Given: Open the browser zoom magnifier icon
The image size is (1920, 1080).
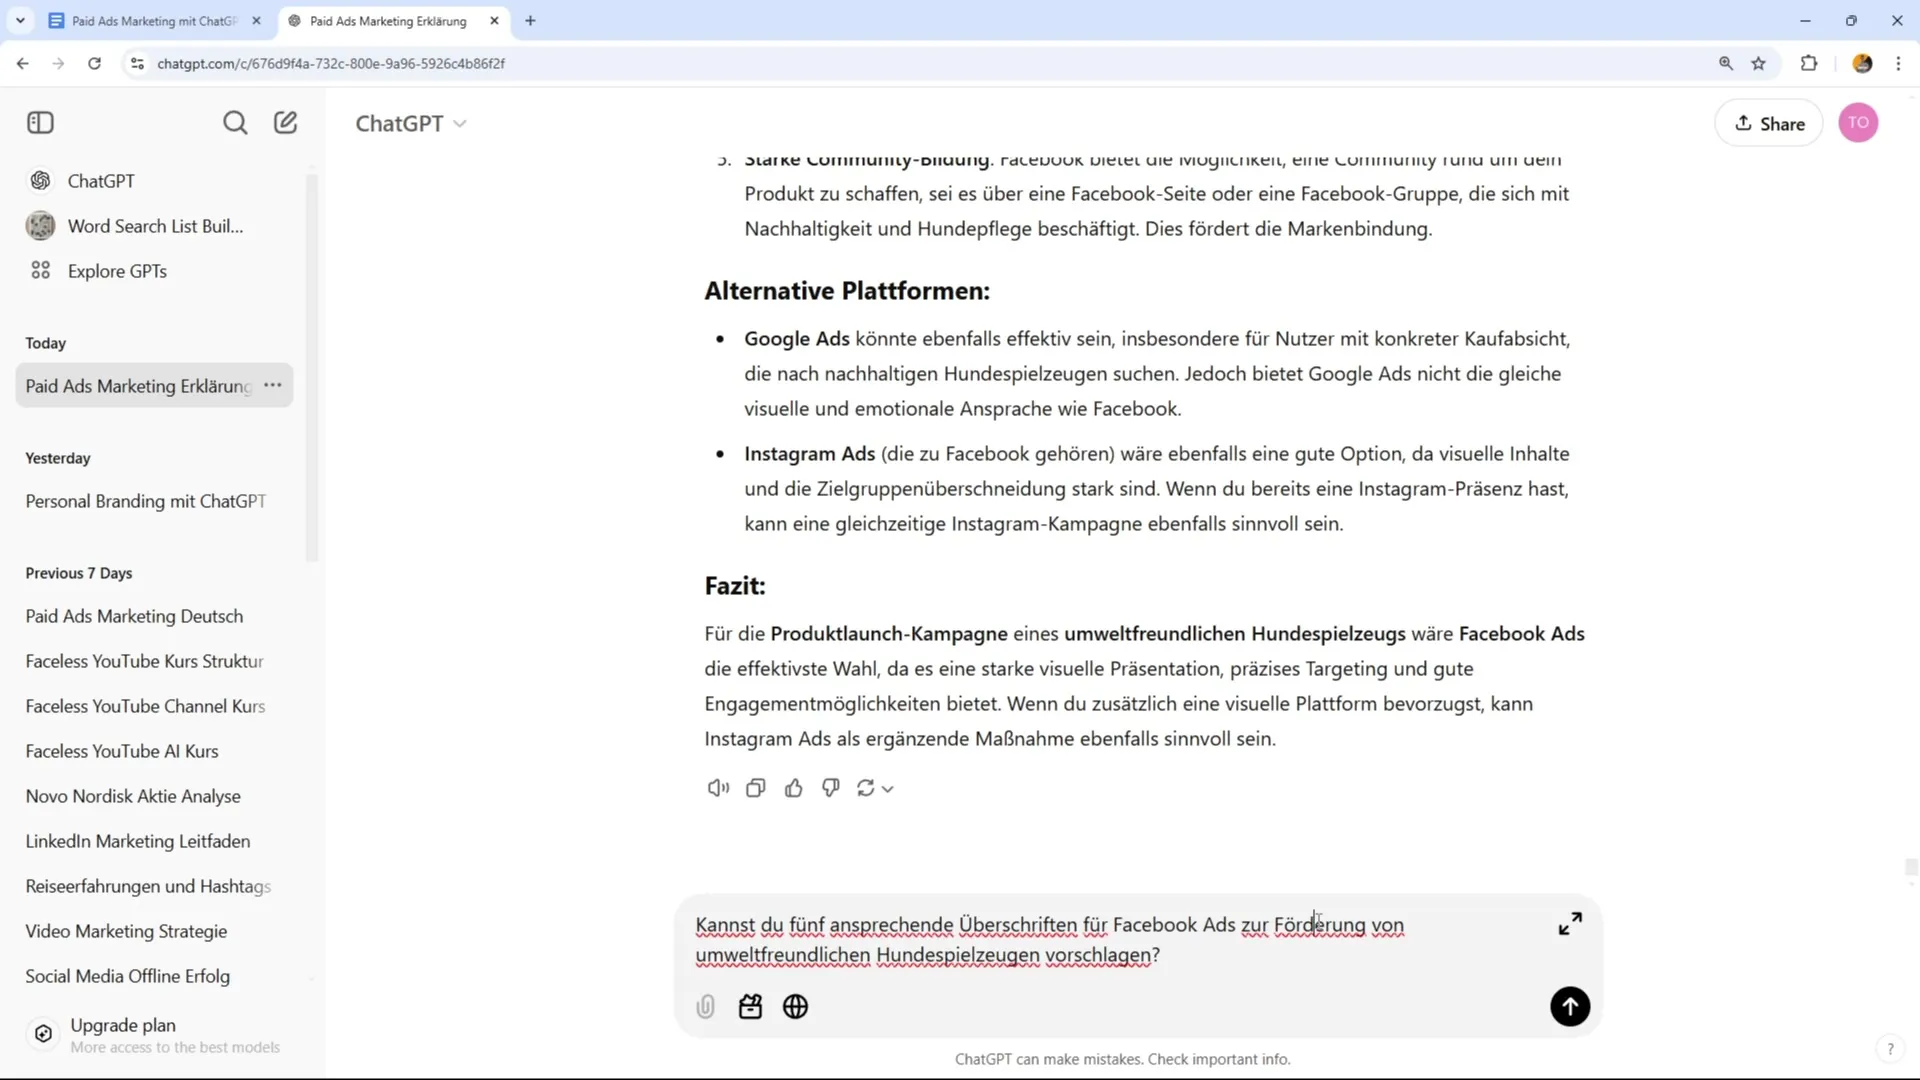Looking at the screenshot, I should tap(1726, 63).
